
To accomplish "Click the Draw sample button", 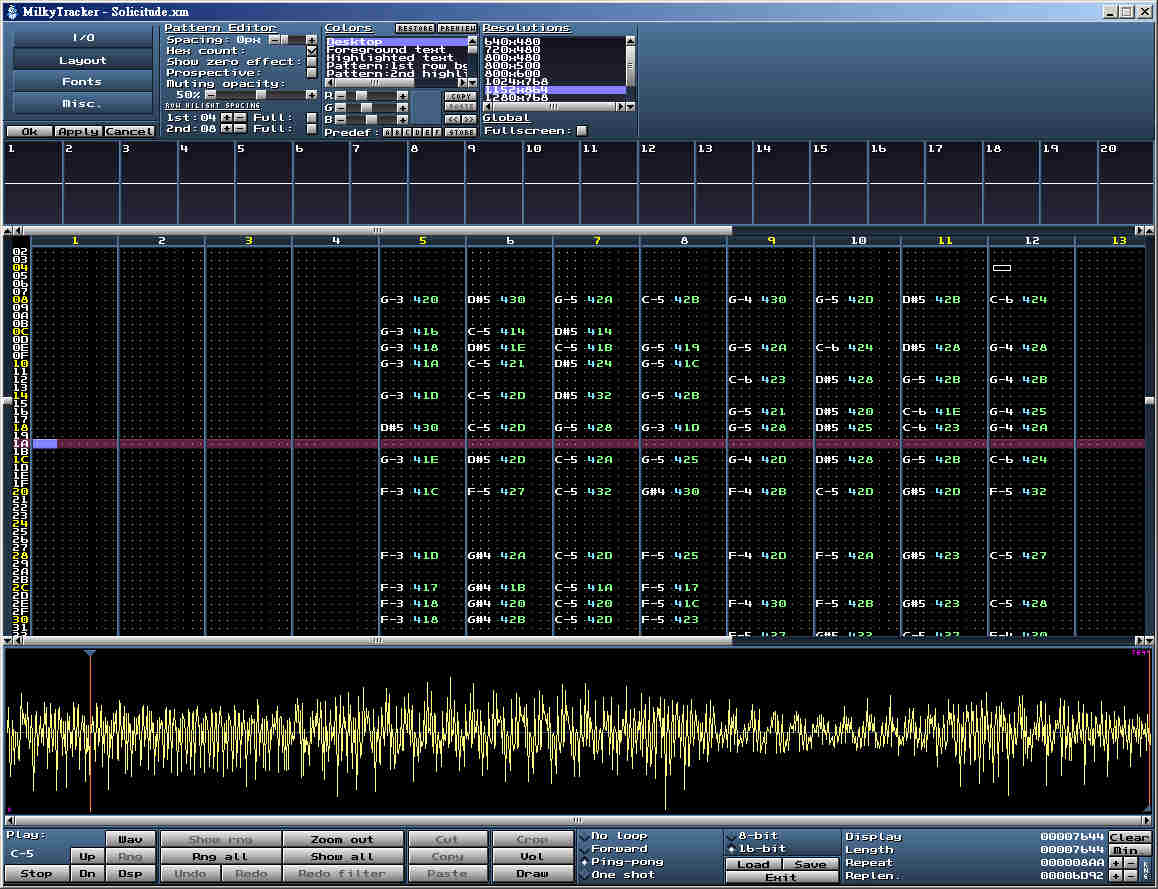I will [x=532, y=873].
